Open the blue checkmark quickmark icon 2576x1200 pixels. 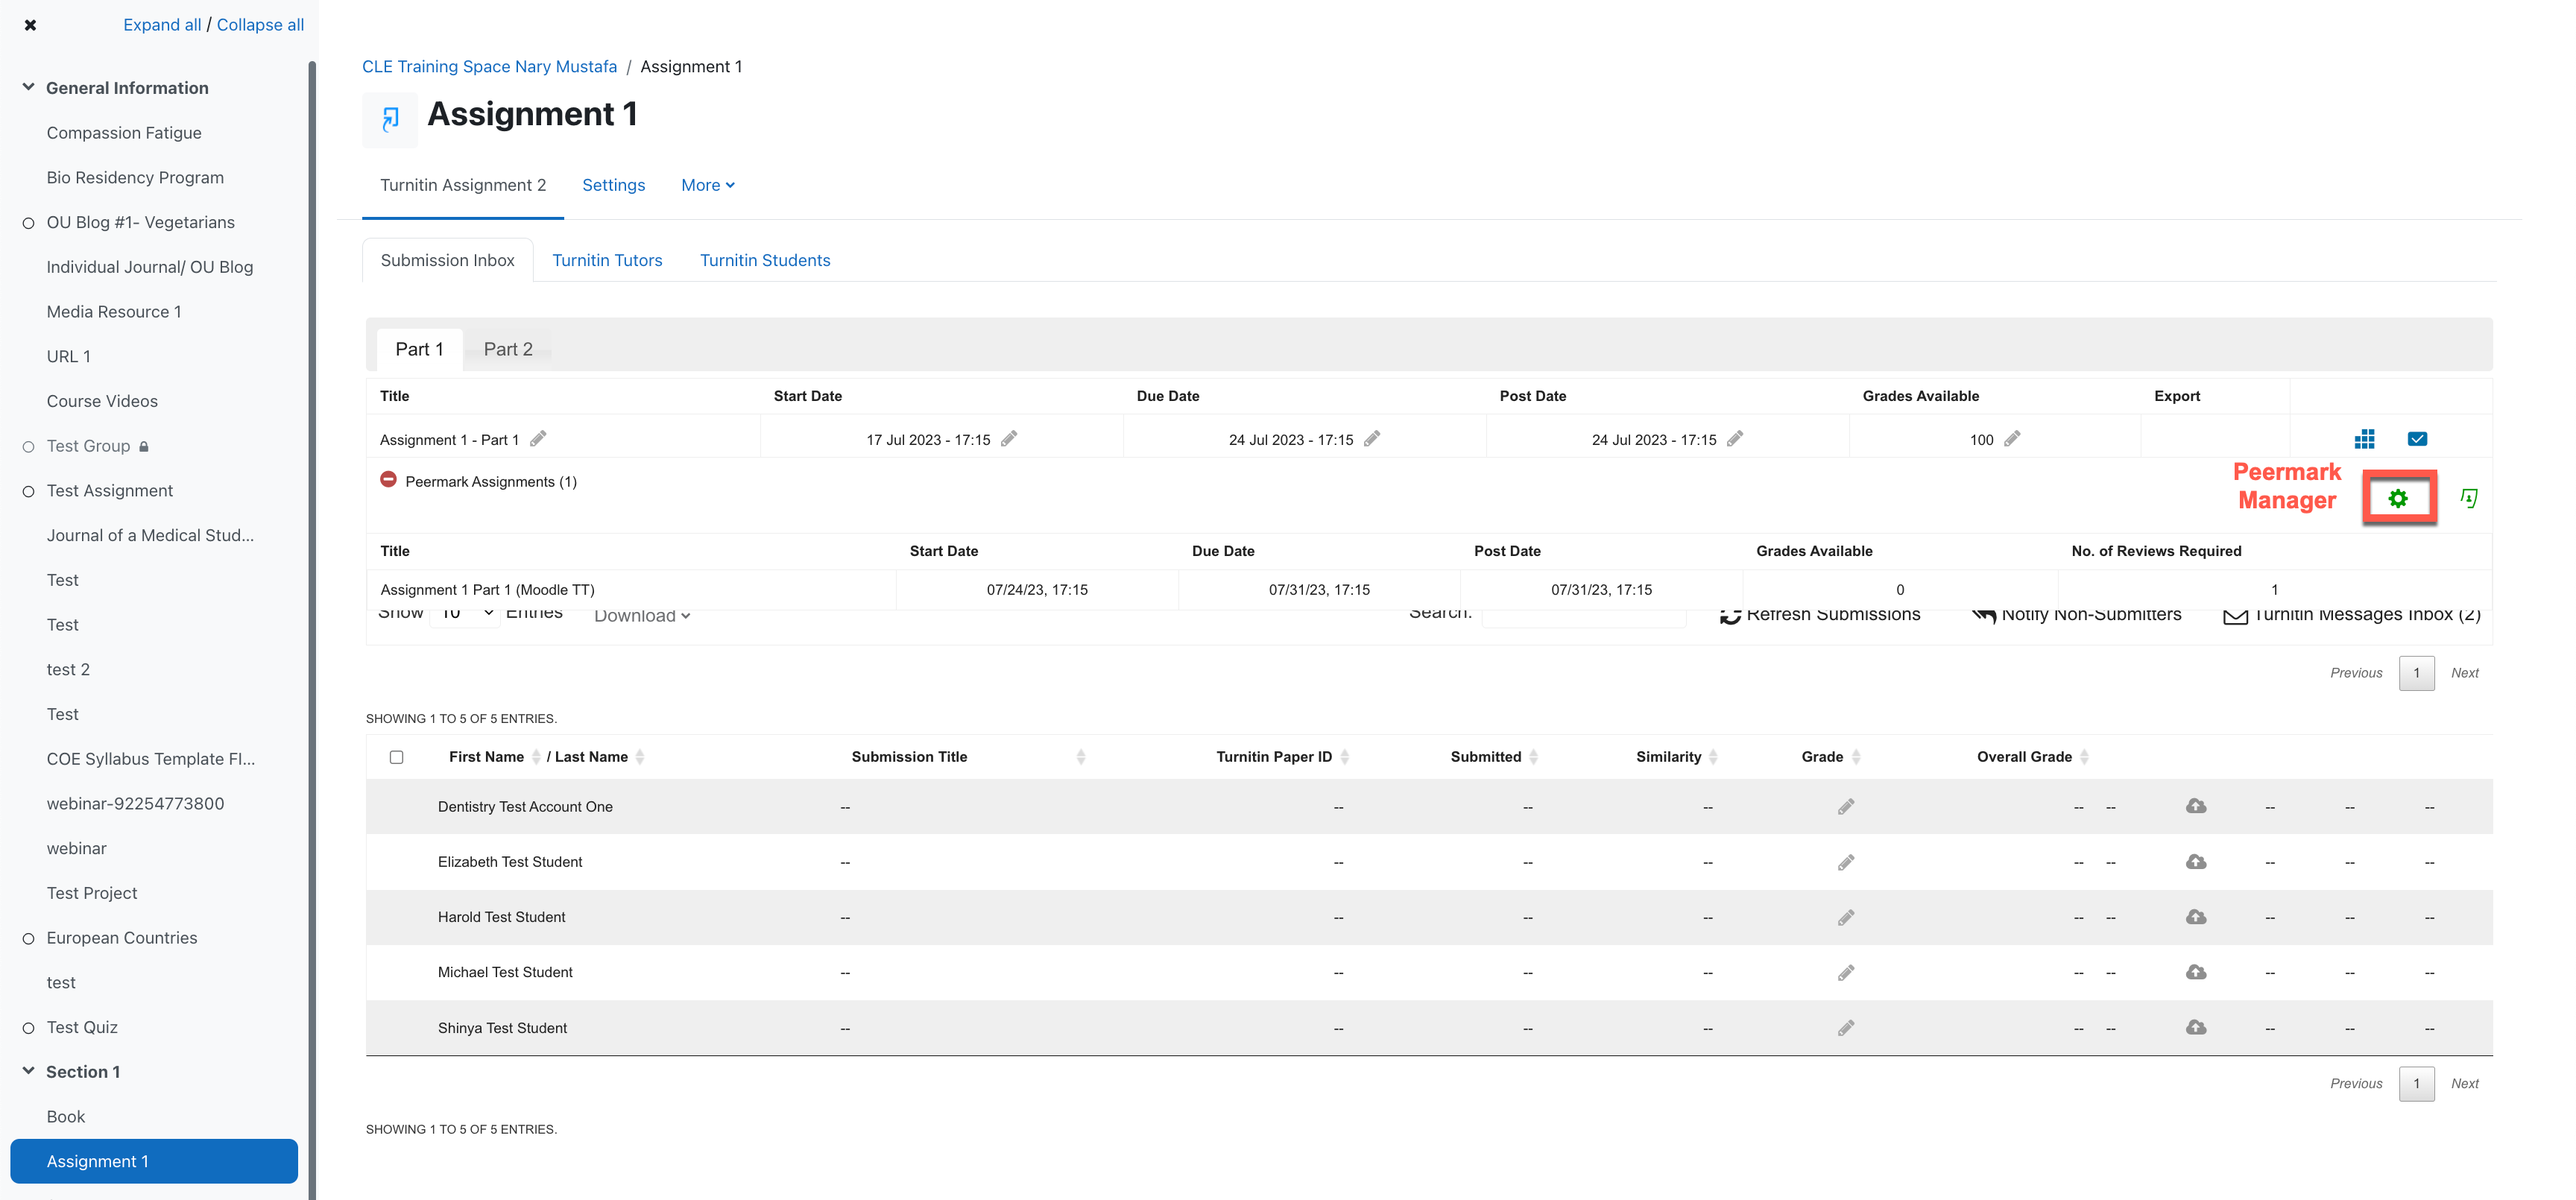2418,439
